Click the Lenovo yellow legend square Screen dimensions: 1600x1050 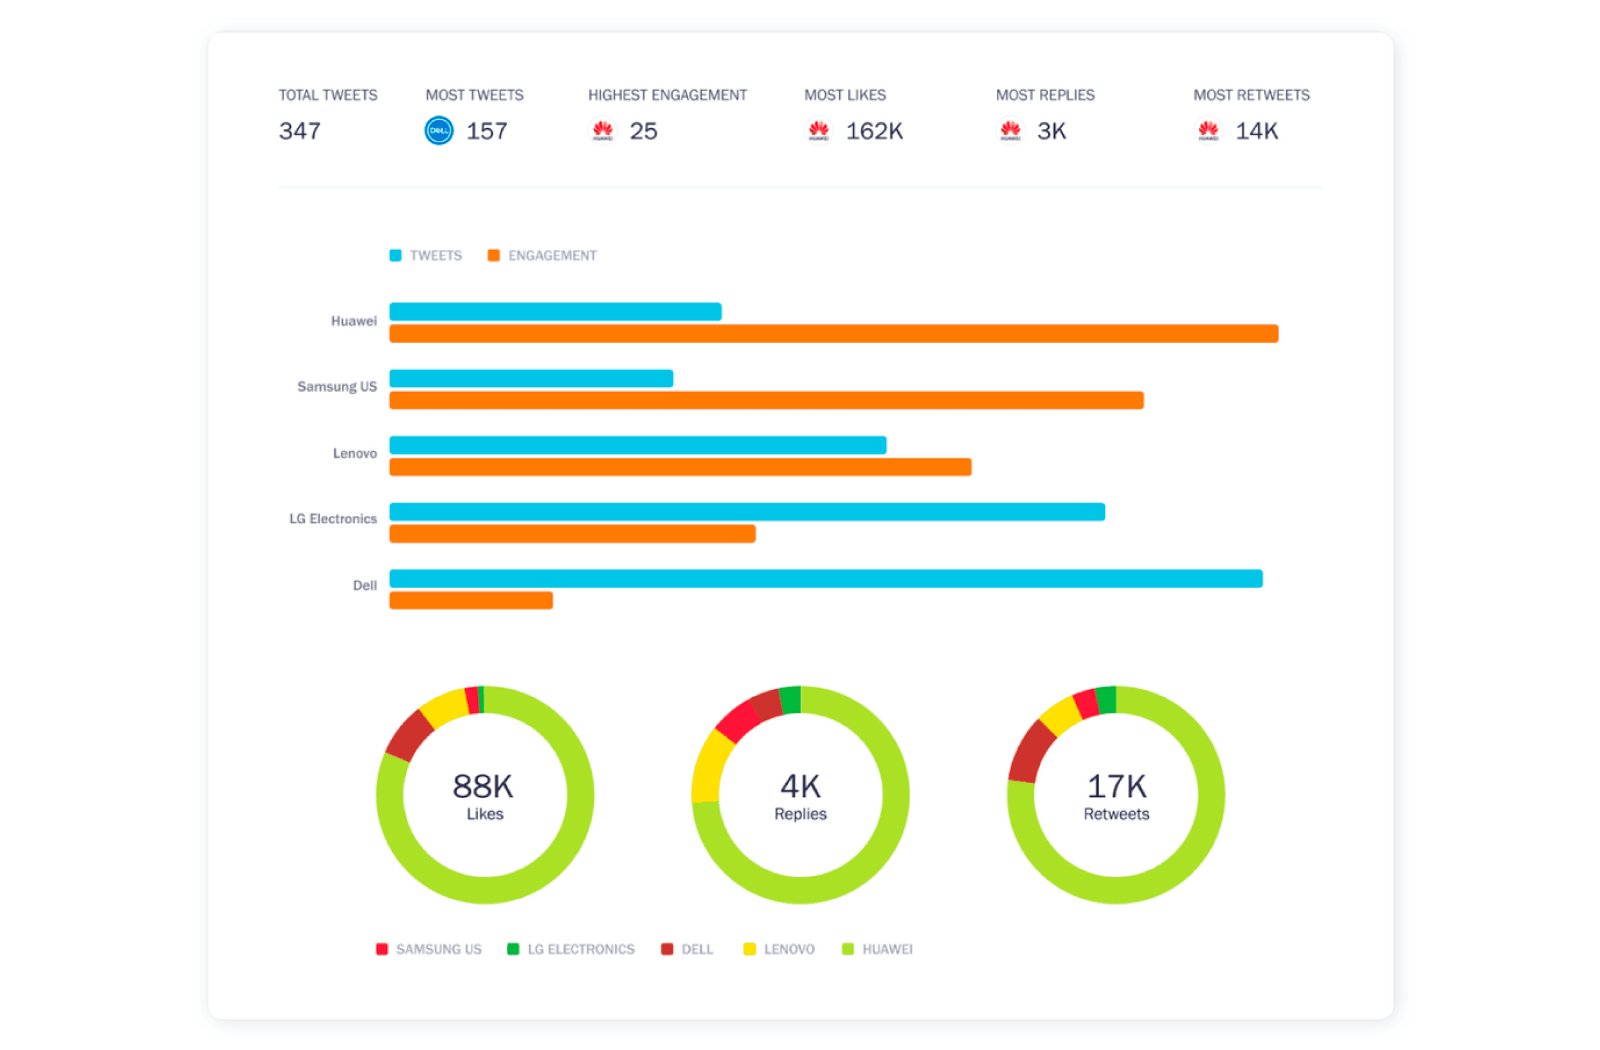tap(749, 949)
